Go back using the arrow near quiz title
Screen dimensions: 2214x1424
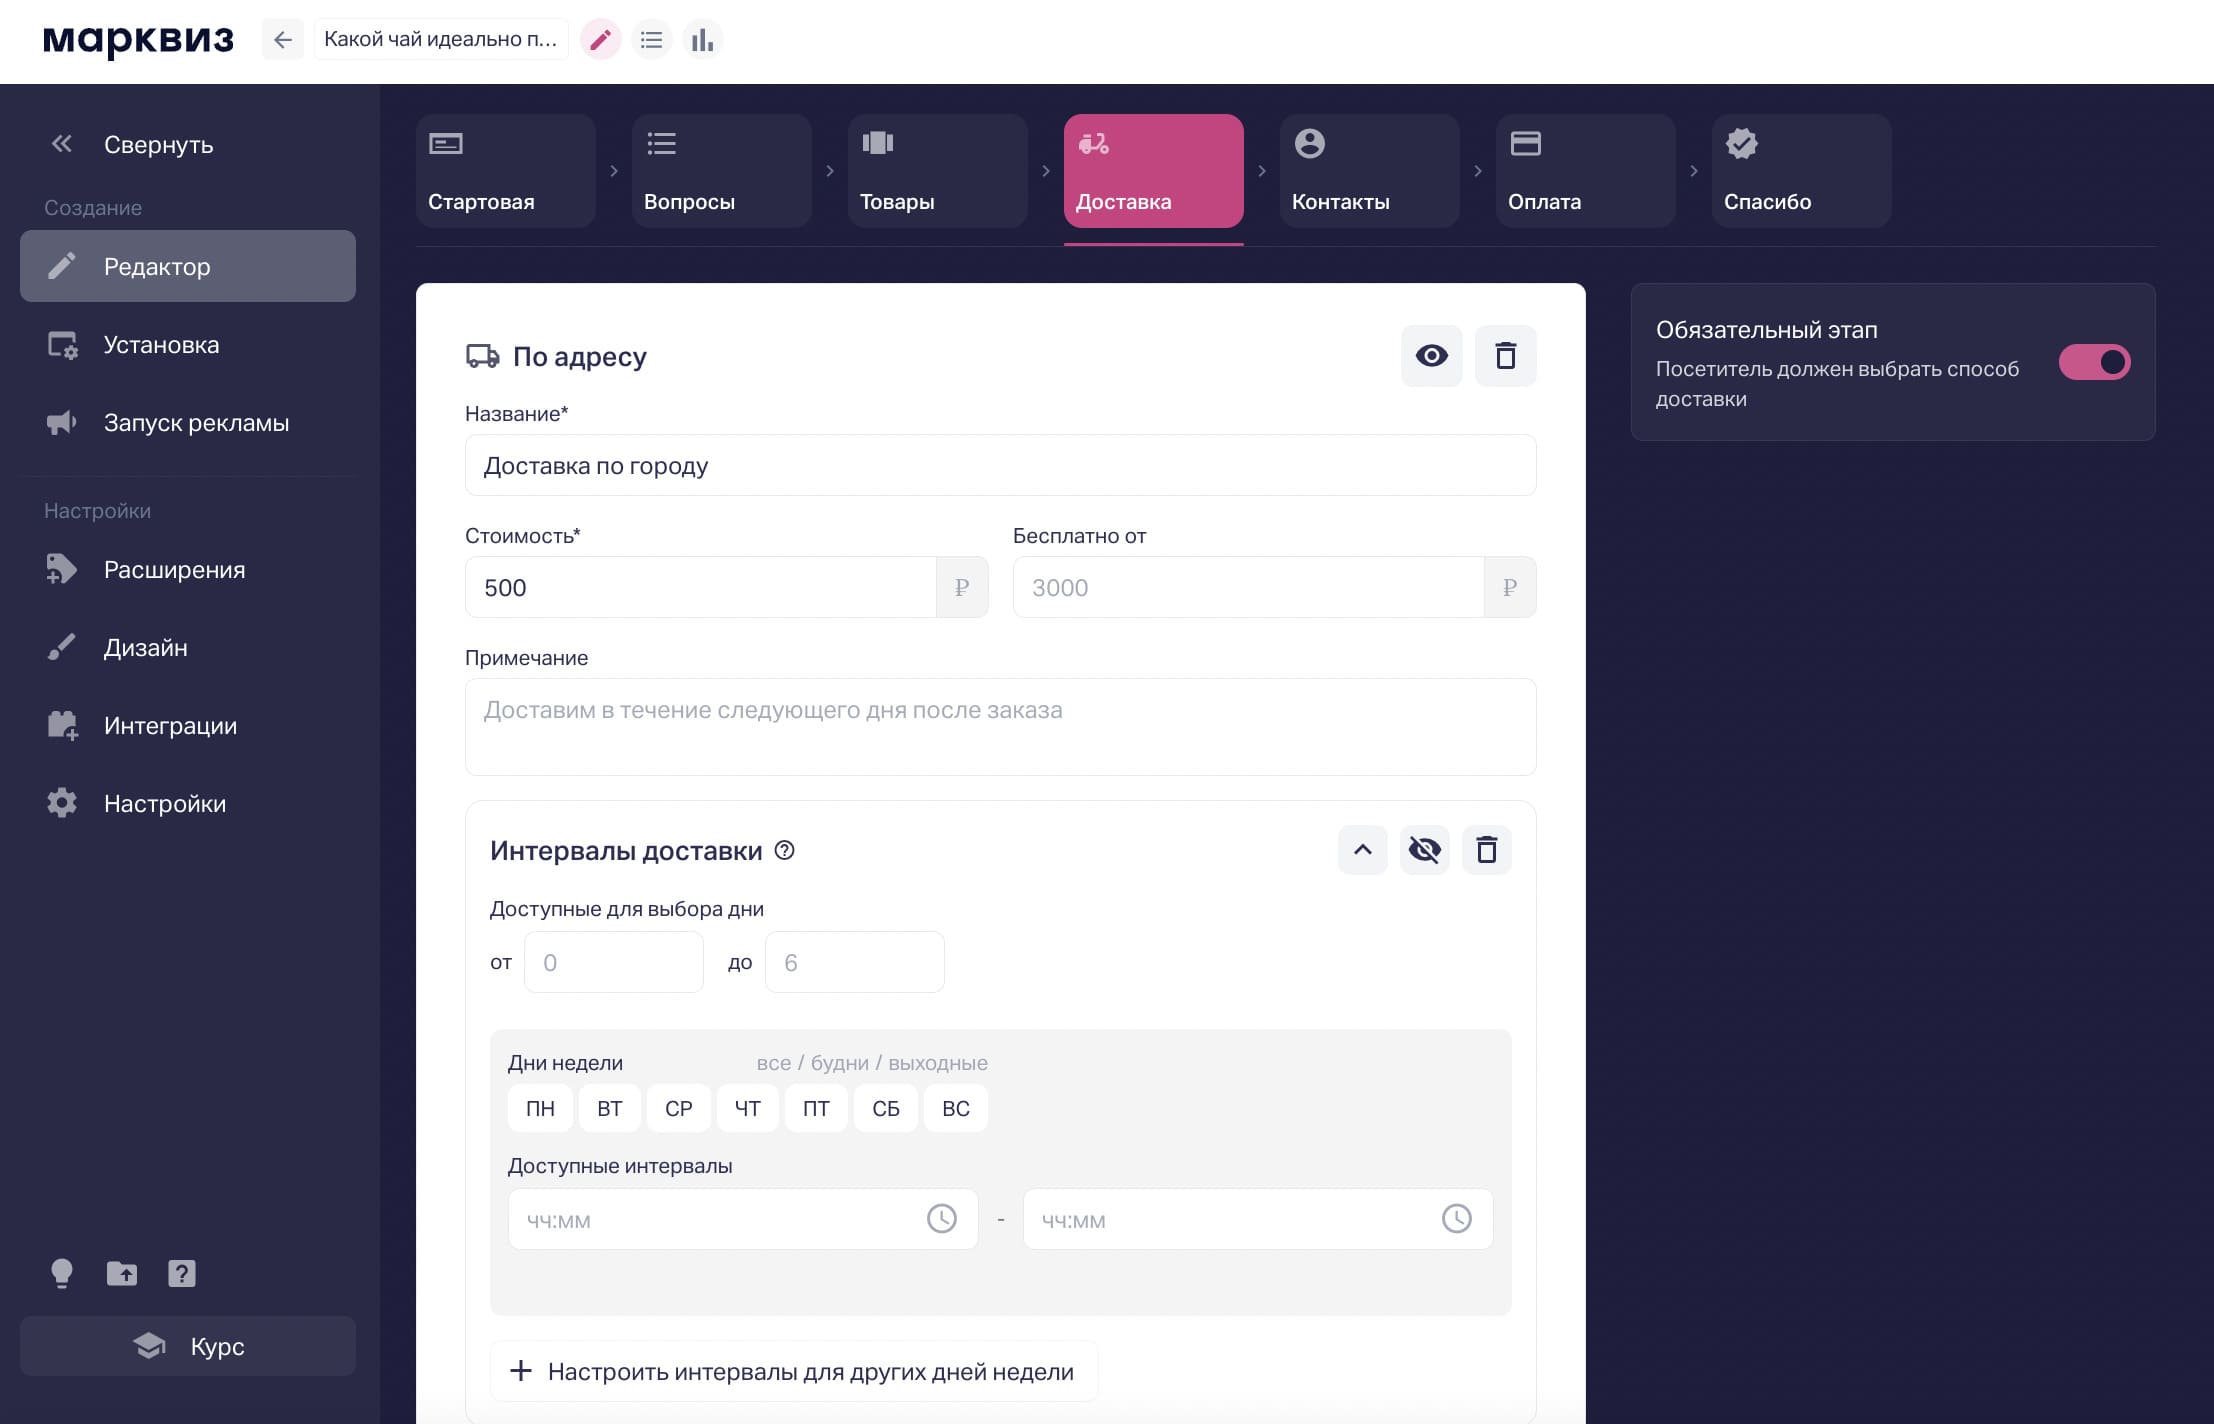(283, 39)
